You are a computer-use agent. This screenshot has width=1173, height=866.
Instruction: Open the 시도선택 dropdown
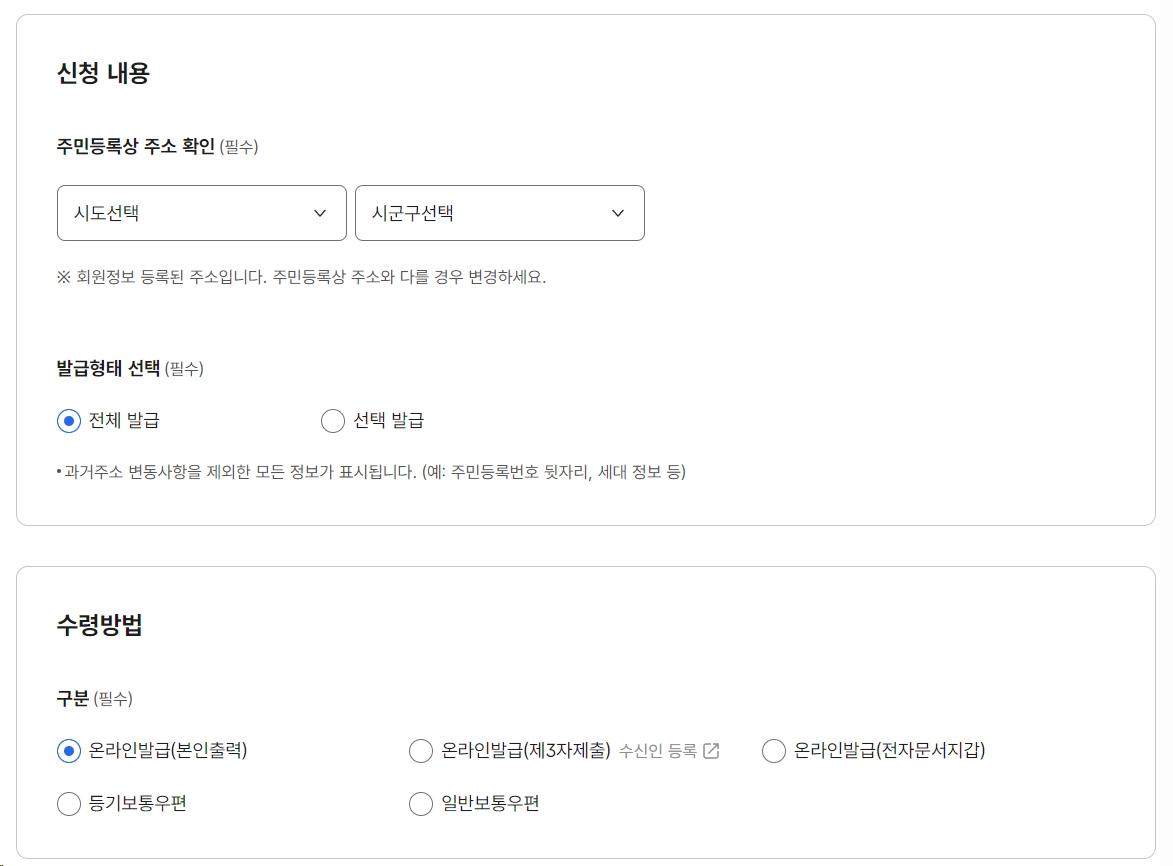pos(200,213)
